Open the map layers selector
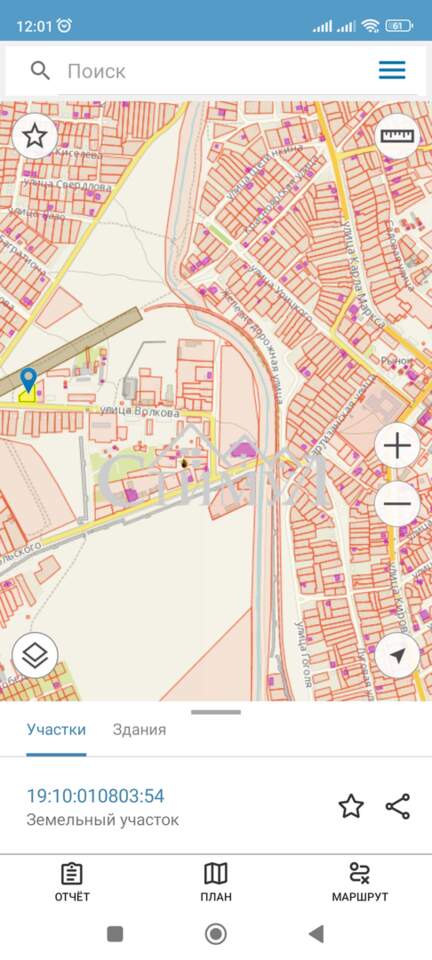The height and width of the screenshot is (960, 432). point(35,656)
